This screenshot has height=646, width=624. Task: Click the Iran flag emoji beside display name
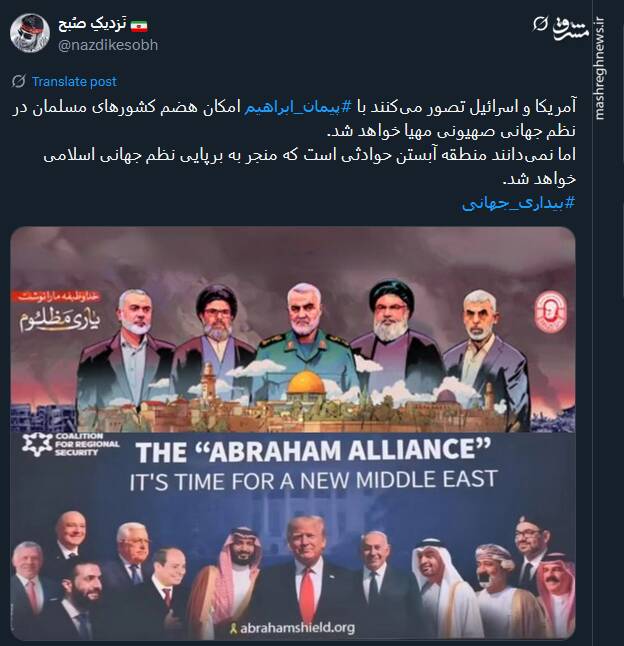point(139,26)
